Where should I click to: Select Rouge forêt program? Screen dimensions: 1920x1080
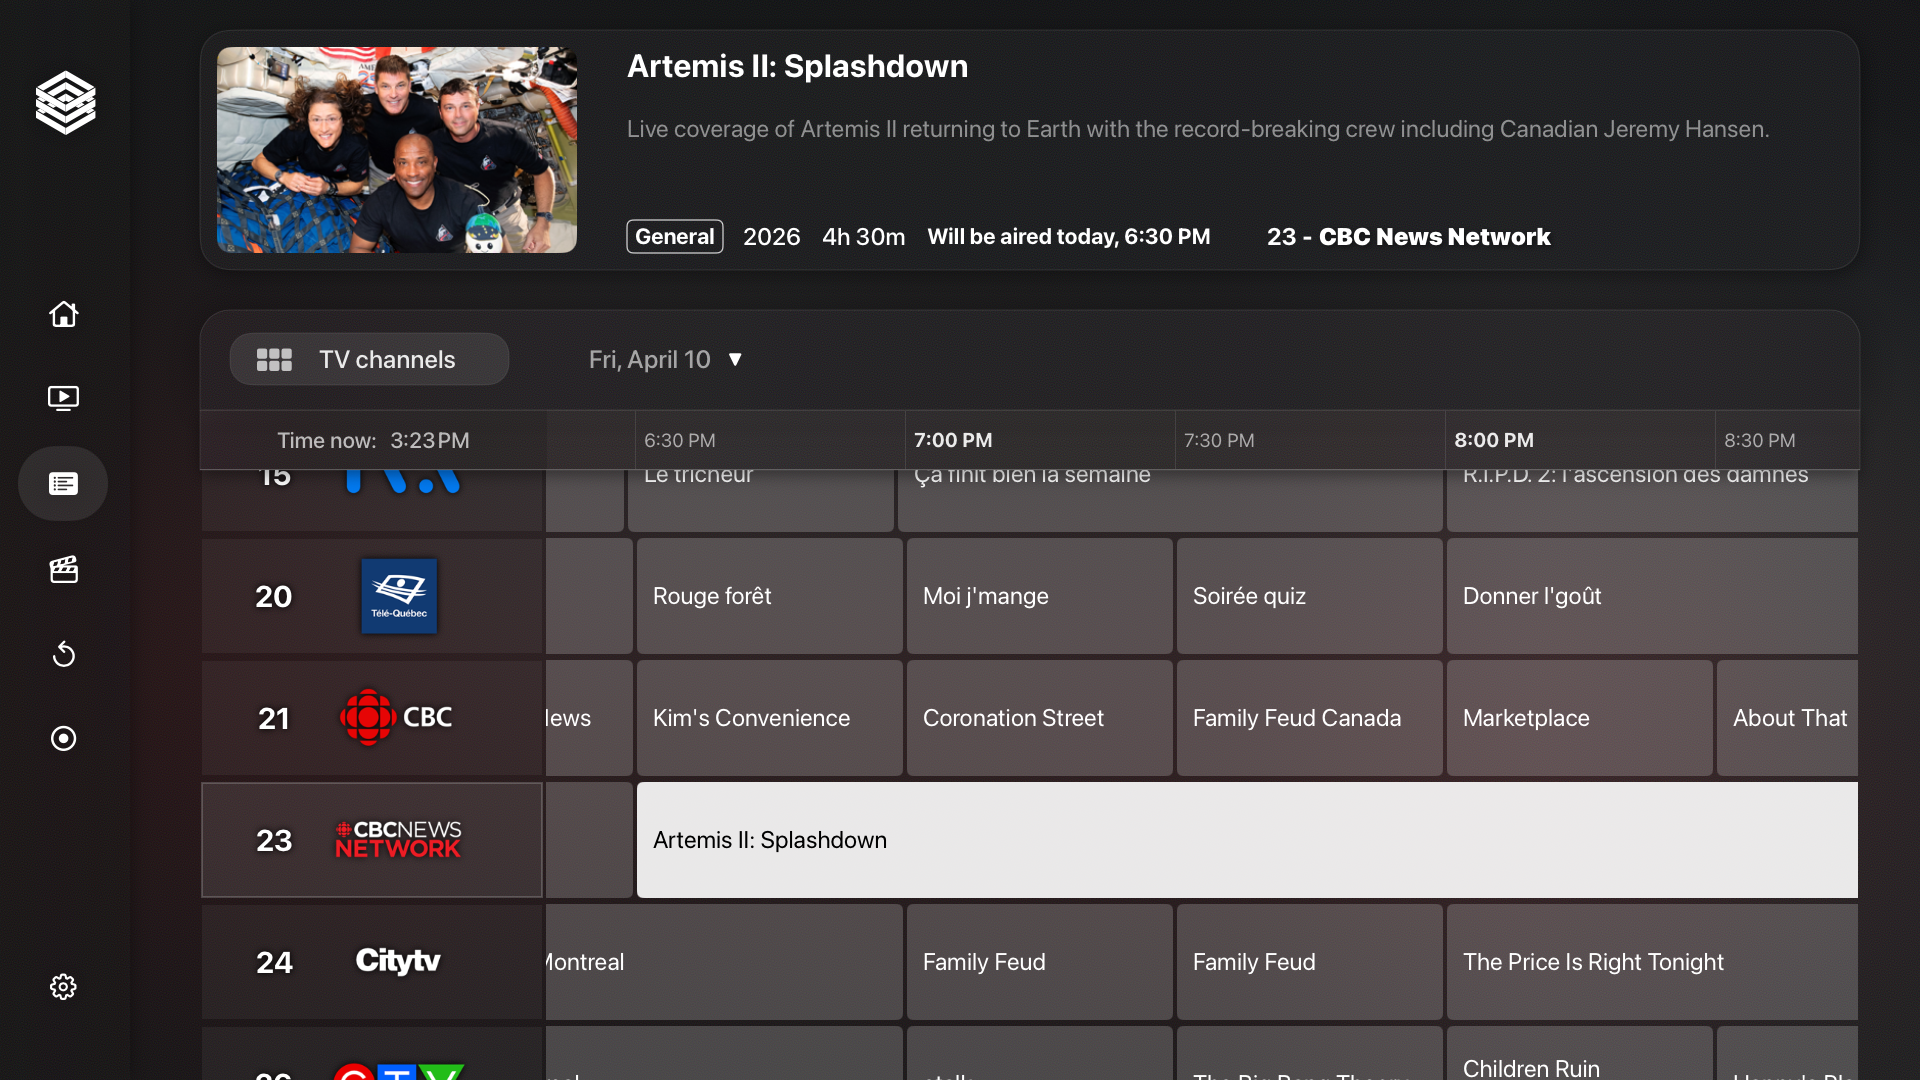770,597
